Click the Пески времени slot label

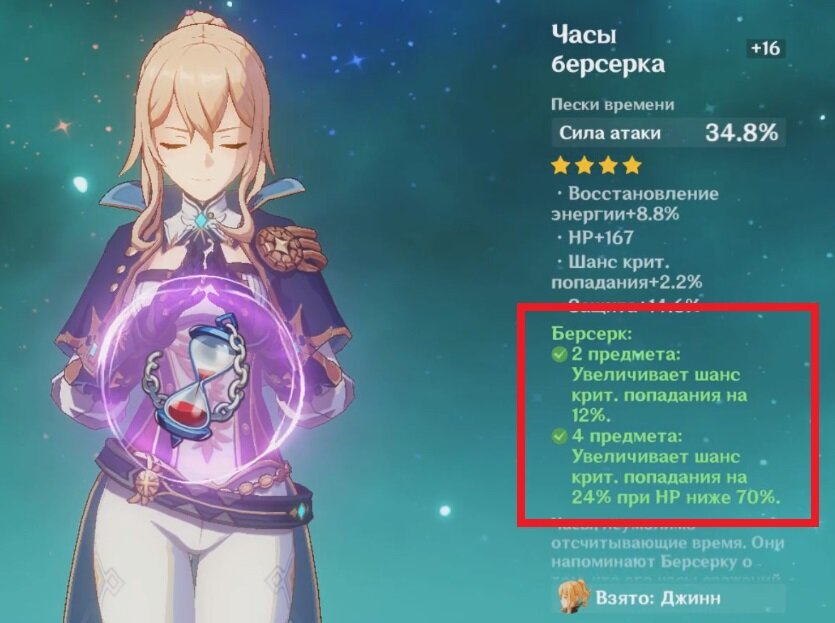[x=612, y=104]
